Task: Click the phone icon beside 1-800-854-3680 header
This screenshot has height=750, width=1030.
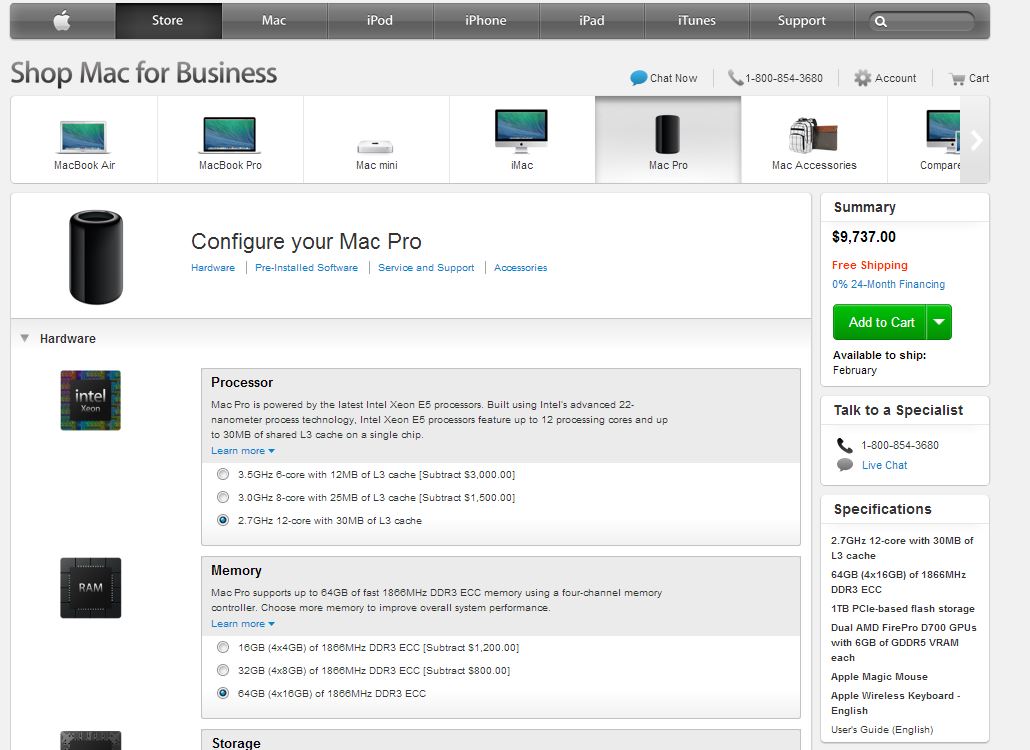Action: click(x=735, y=77)
